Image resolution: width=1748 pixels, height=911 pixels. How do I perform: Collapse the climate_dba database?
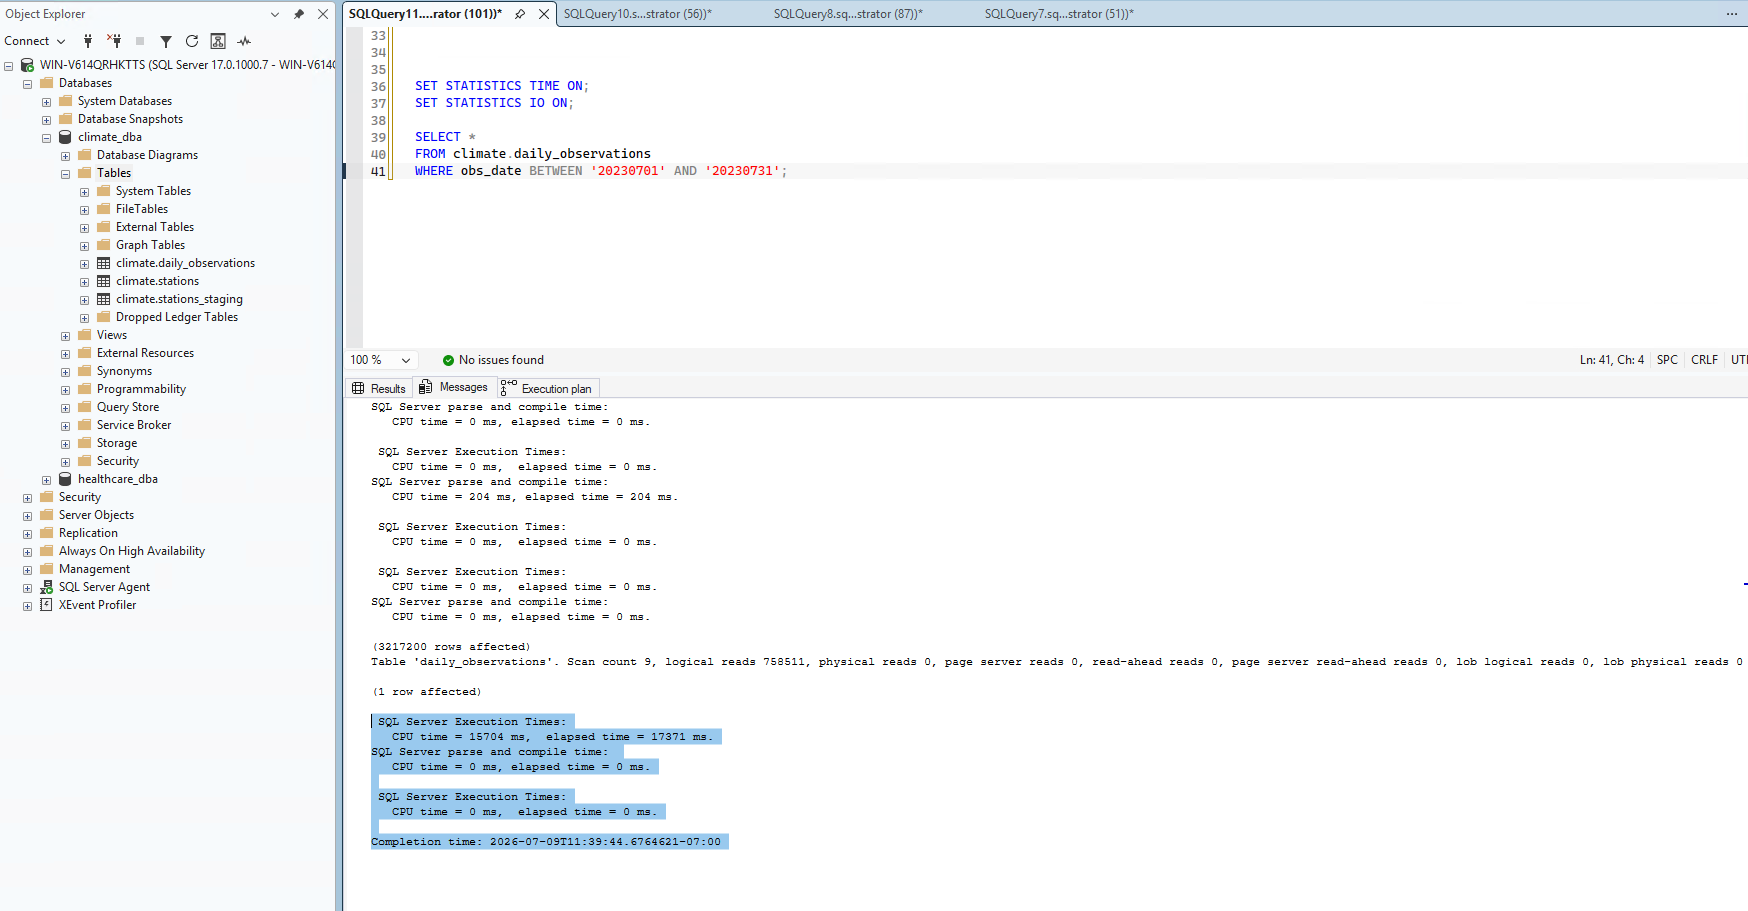47,138
